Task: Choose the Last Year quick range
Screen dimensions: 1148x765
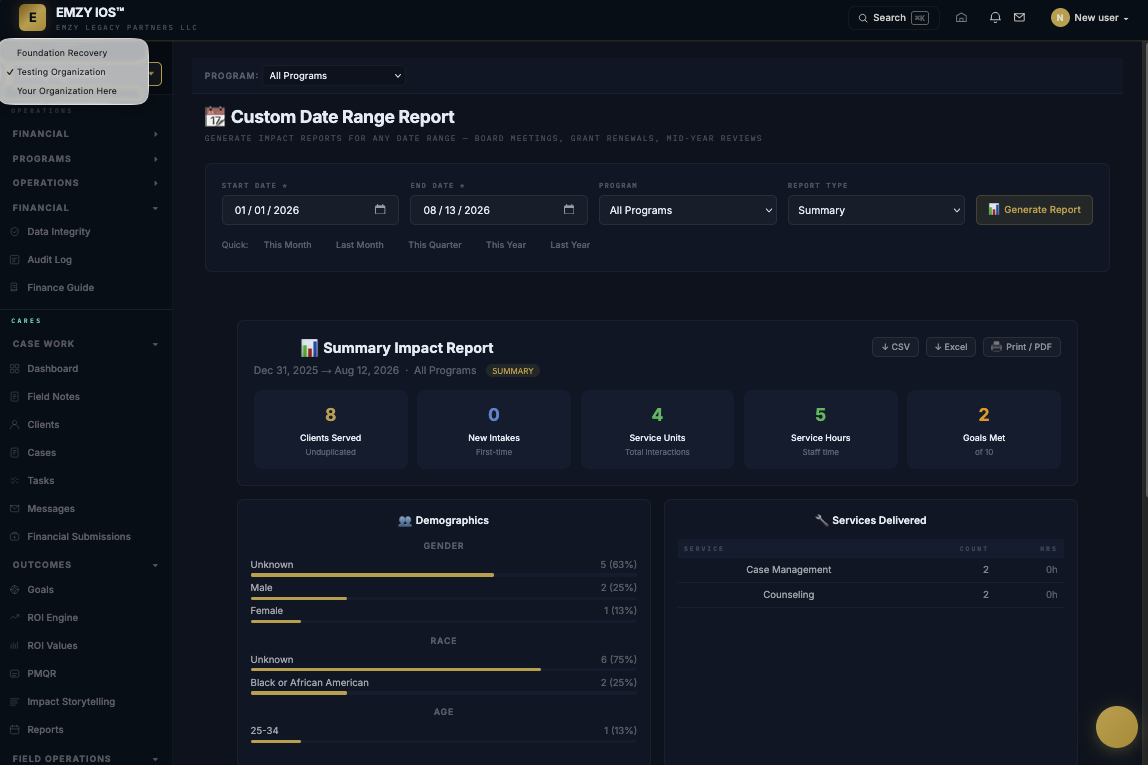Action: point(570,245)
